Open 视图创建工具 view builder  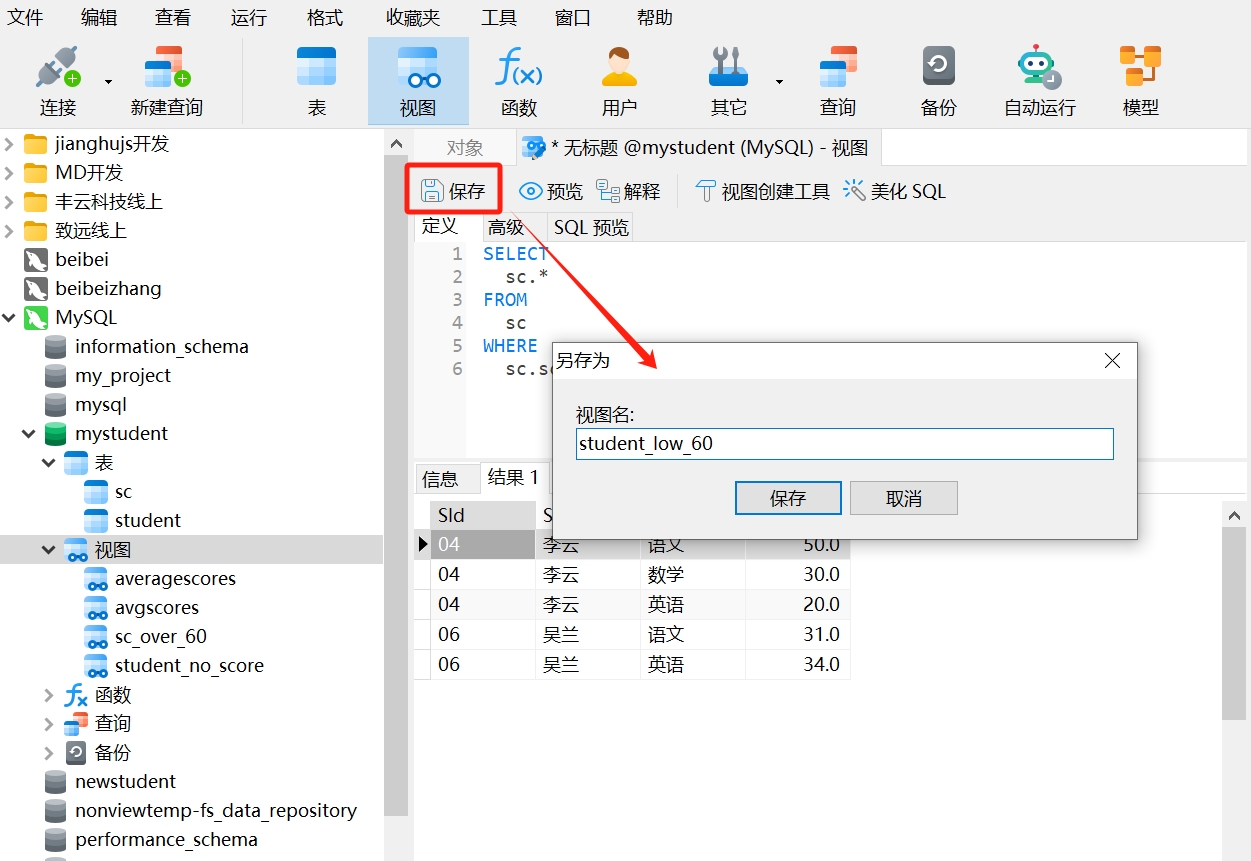click(763, 191)
